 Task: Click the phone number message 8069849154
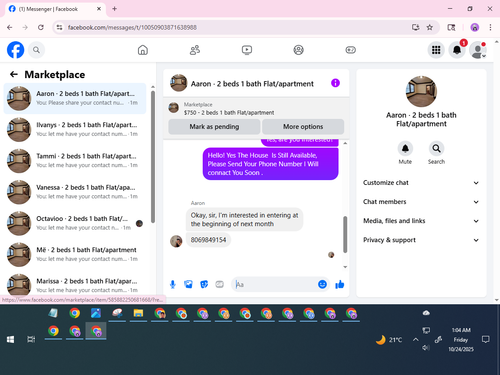tap(208, 240)
